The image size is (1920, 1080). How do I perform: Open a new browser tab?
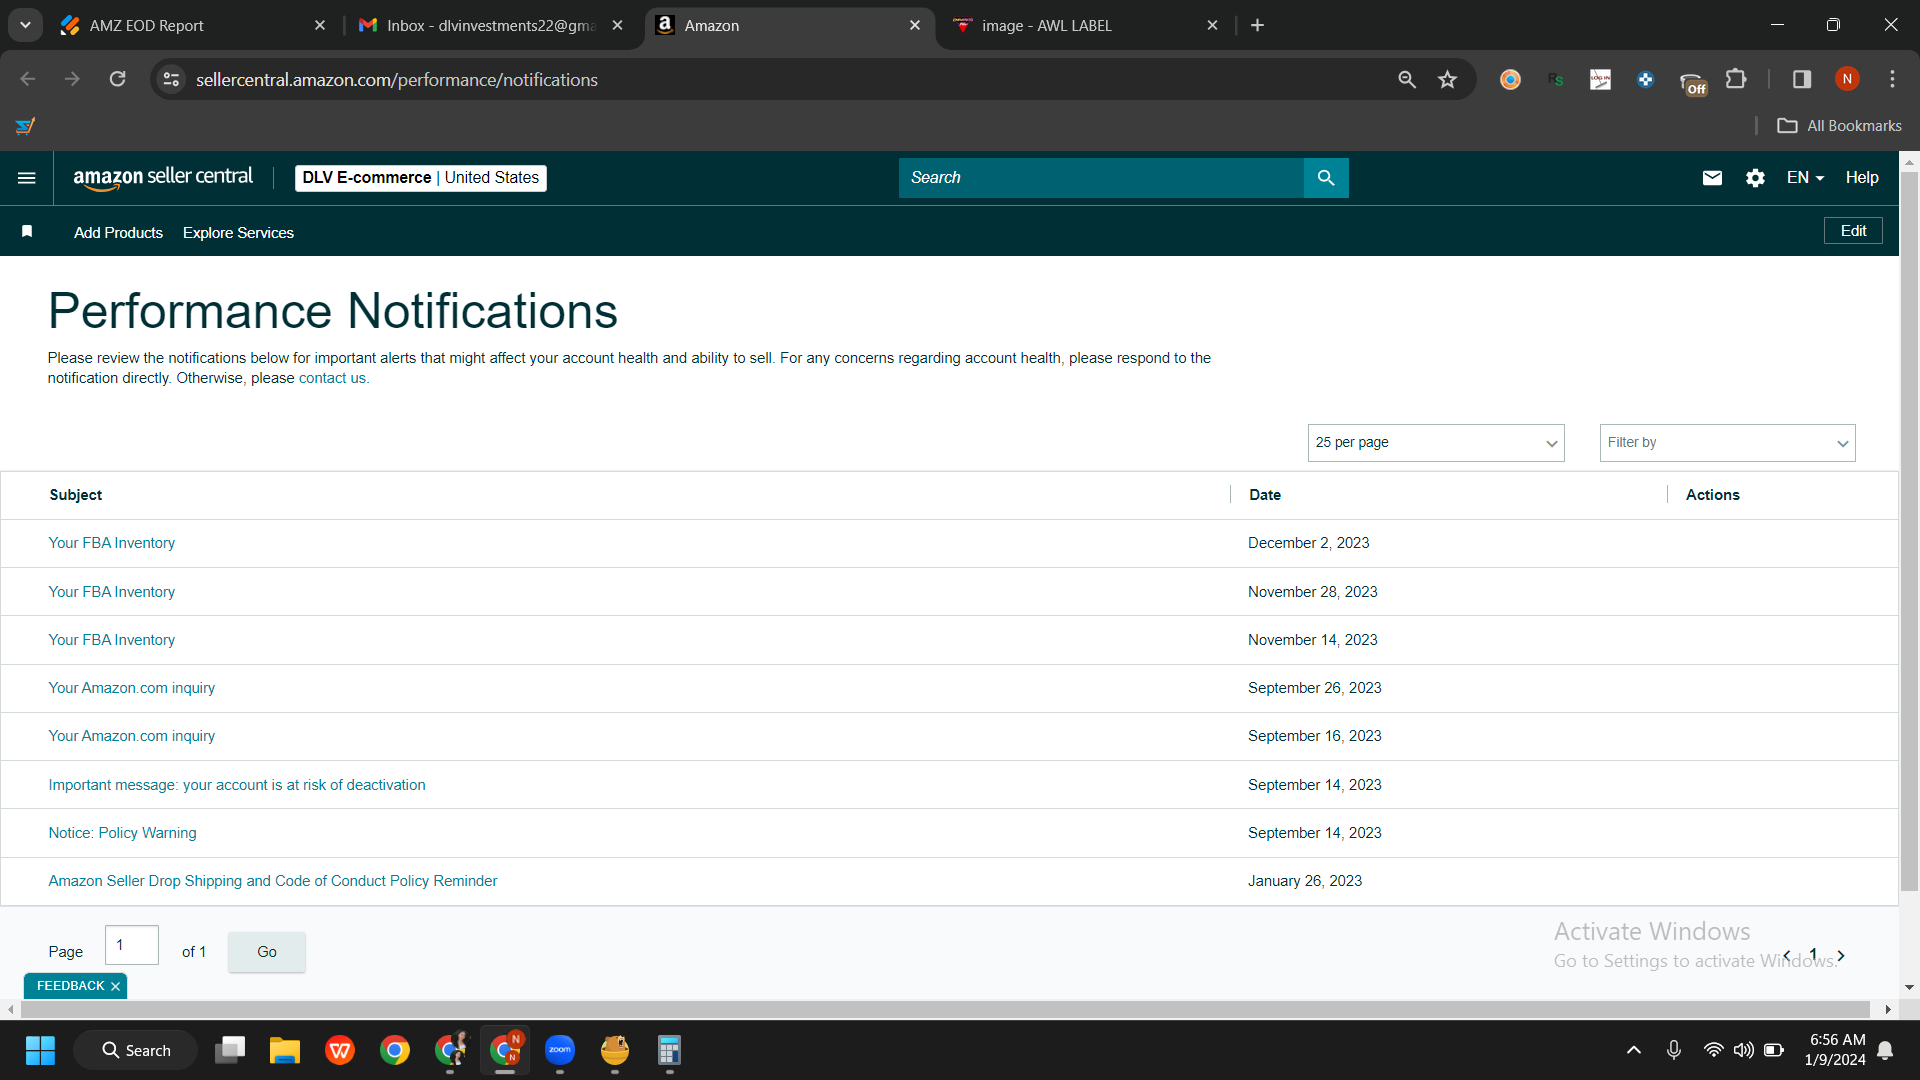[x=1257, y=25]
